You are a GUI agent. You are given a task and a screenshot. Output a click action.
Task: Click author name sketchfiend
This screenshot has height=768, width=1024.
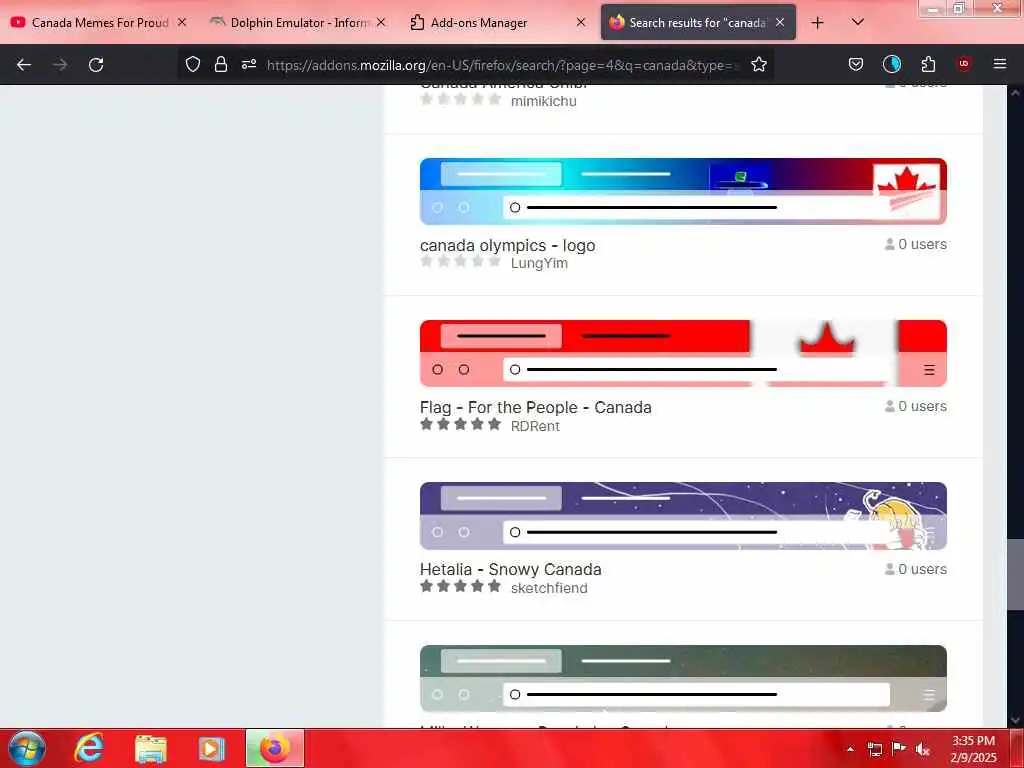[549, 588]
